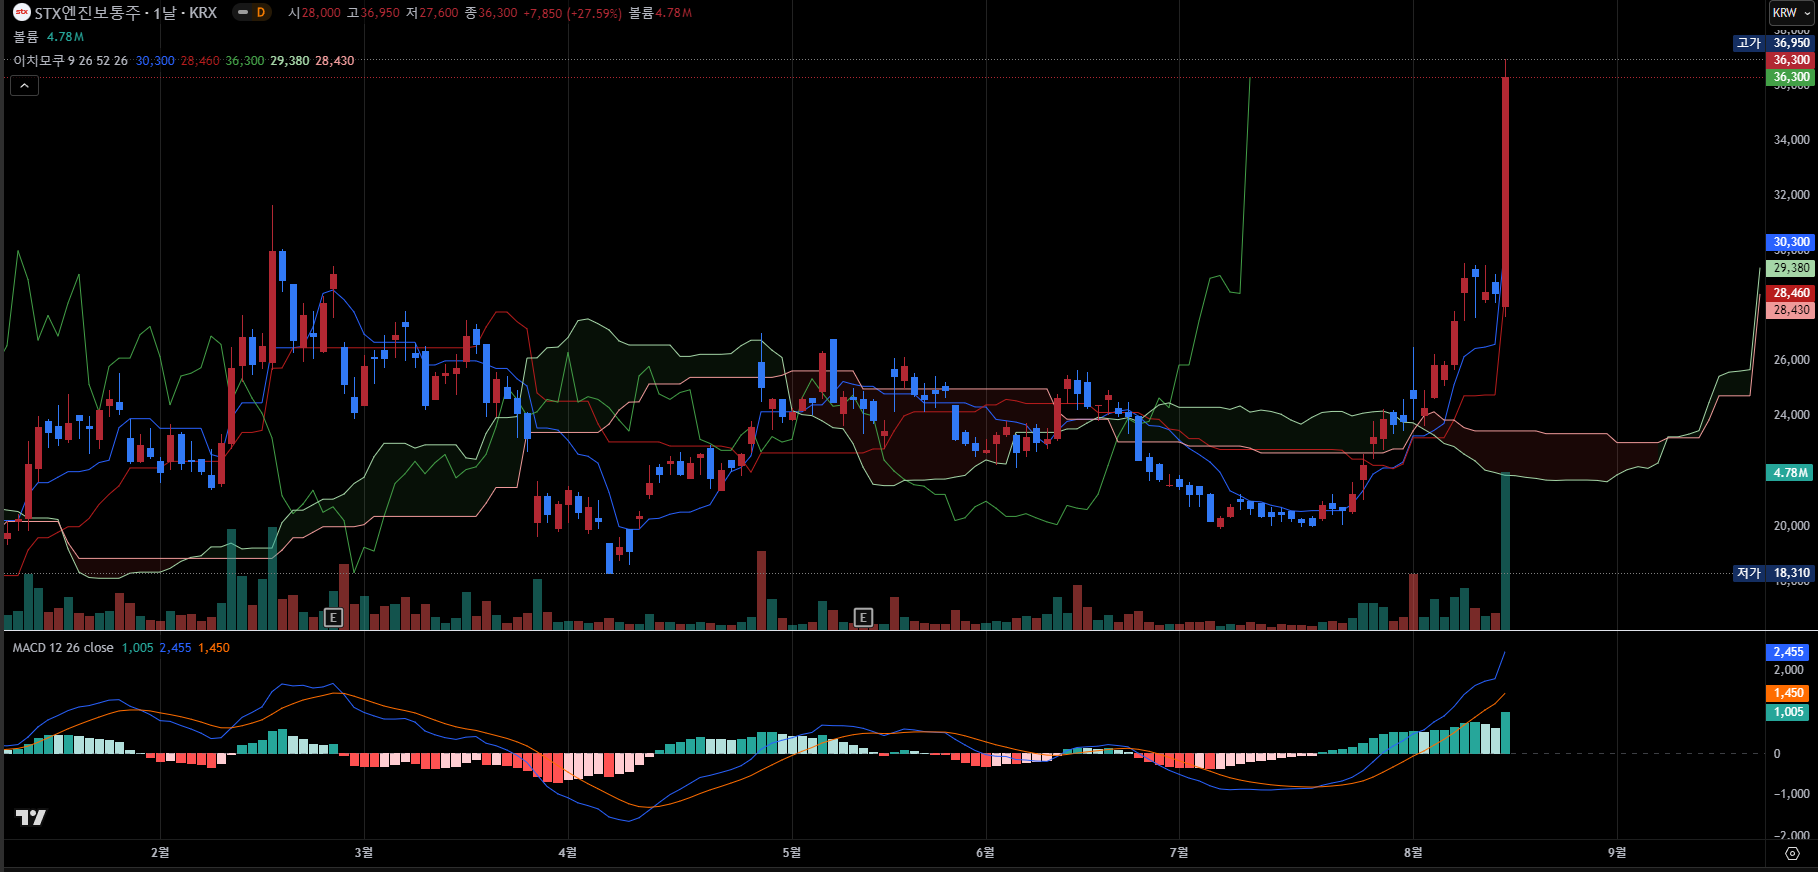Image resolution: width=1818 pixels, height=872 pixels.
Task: Open chart settings gear on time axis
Action: 1792,853
